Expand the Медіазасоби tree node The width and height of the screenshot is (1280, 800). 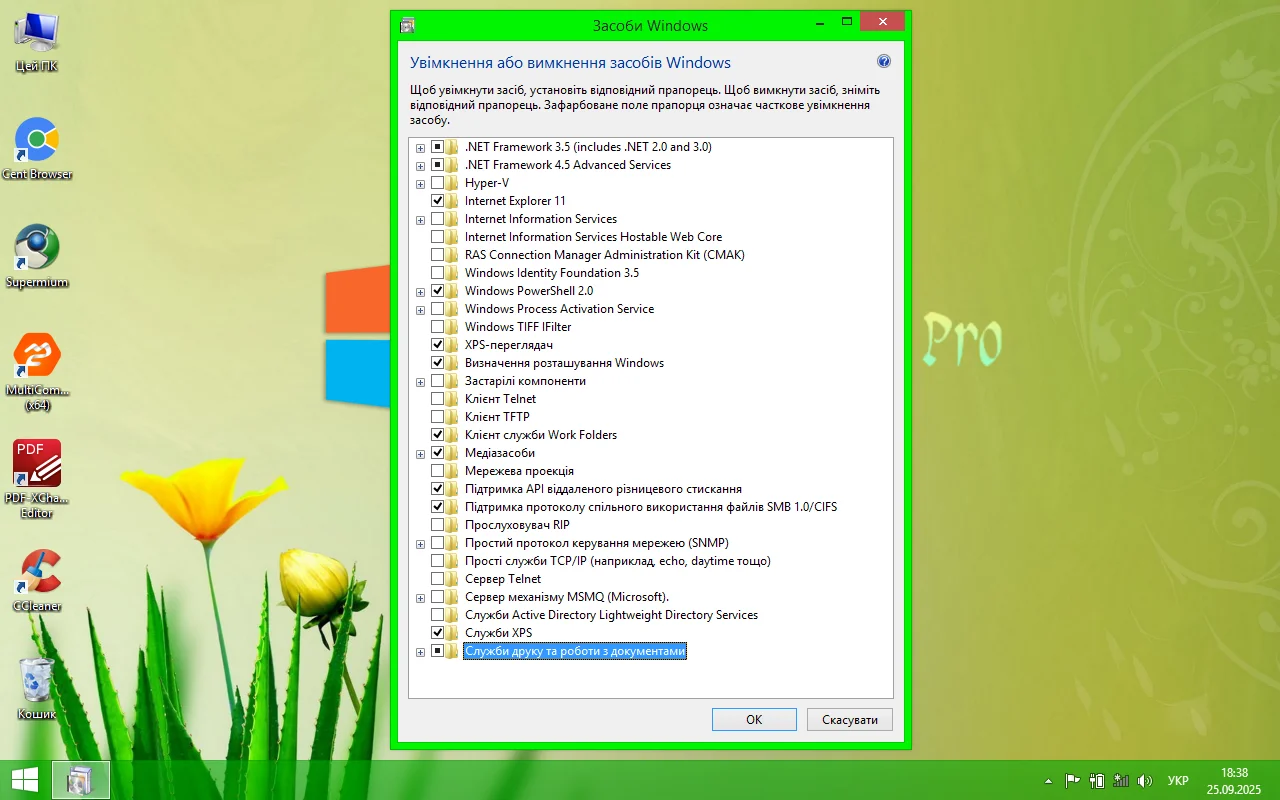click(420, 454)
